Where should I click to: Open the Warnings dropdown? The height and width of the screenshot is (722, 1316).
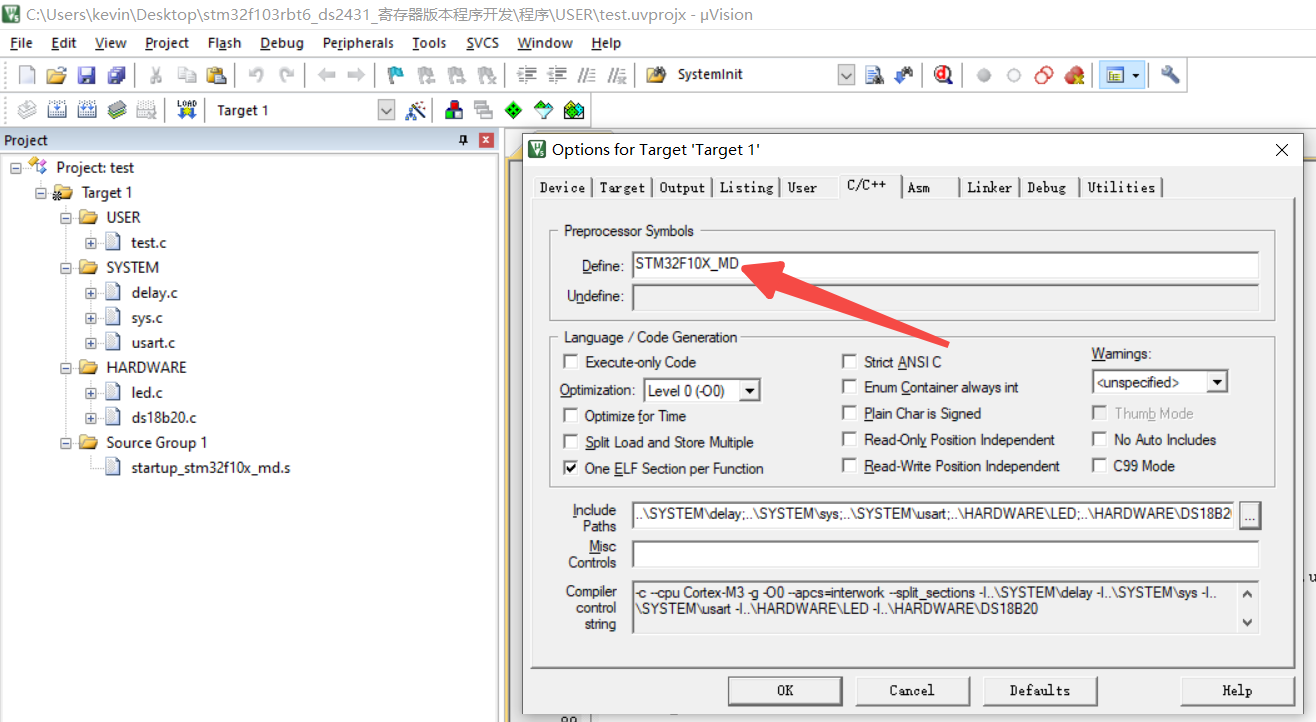1216,382
